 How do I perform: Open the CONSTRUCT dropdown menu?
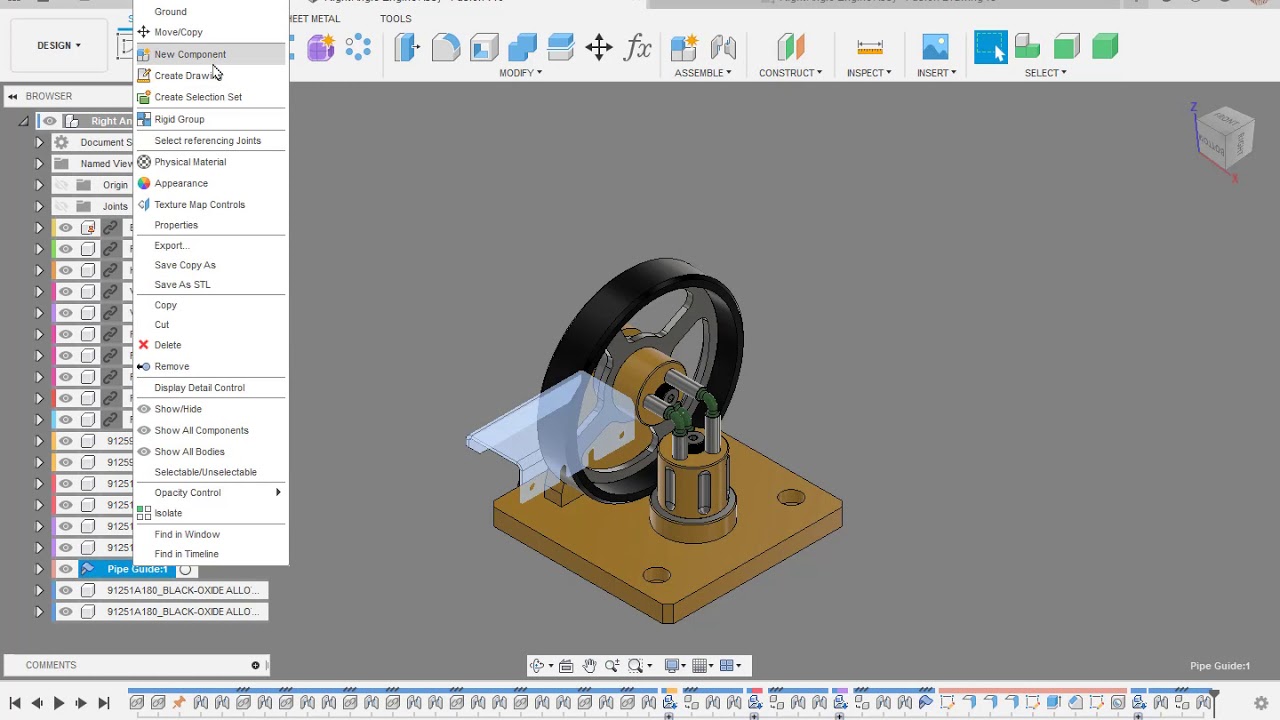coord(790,72)
